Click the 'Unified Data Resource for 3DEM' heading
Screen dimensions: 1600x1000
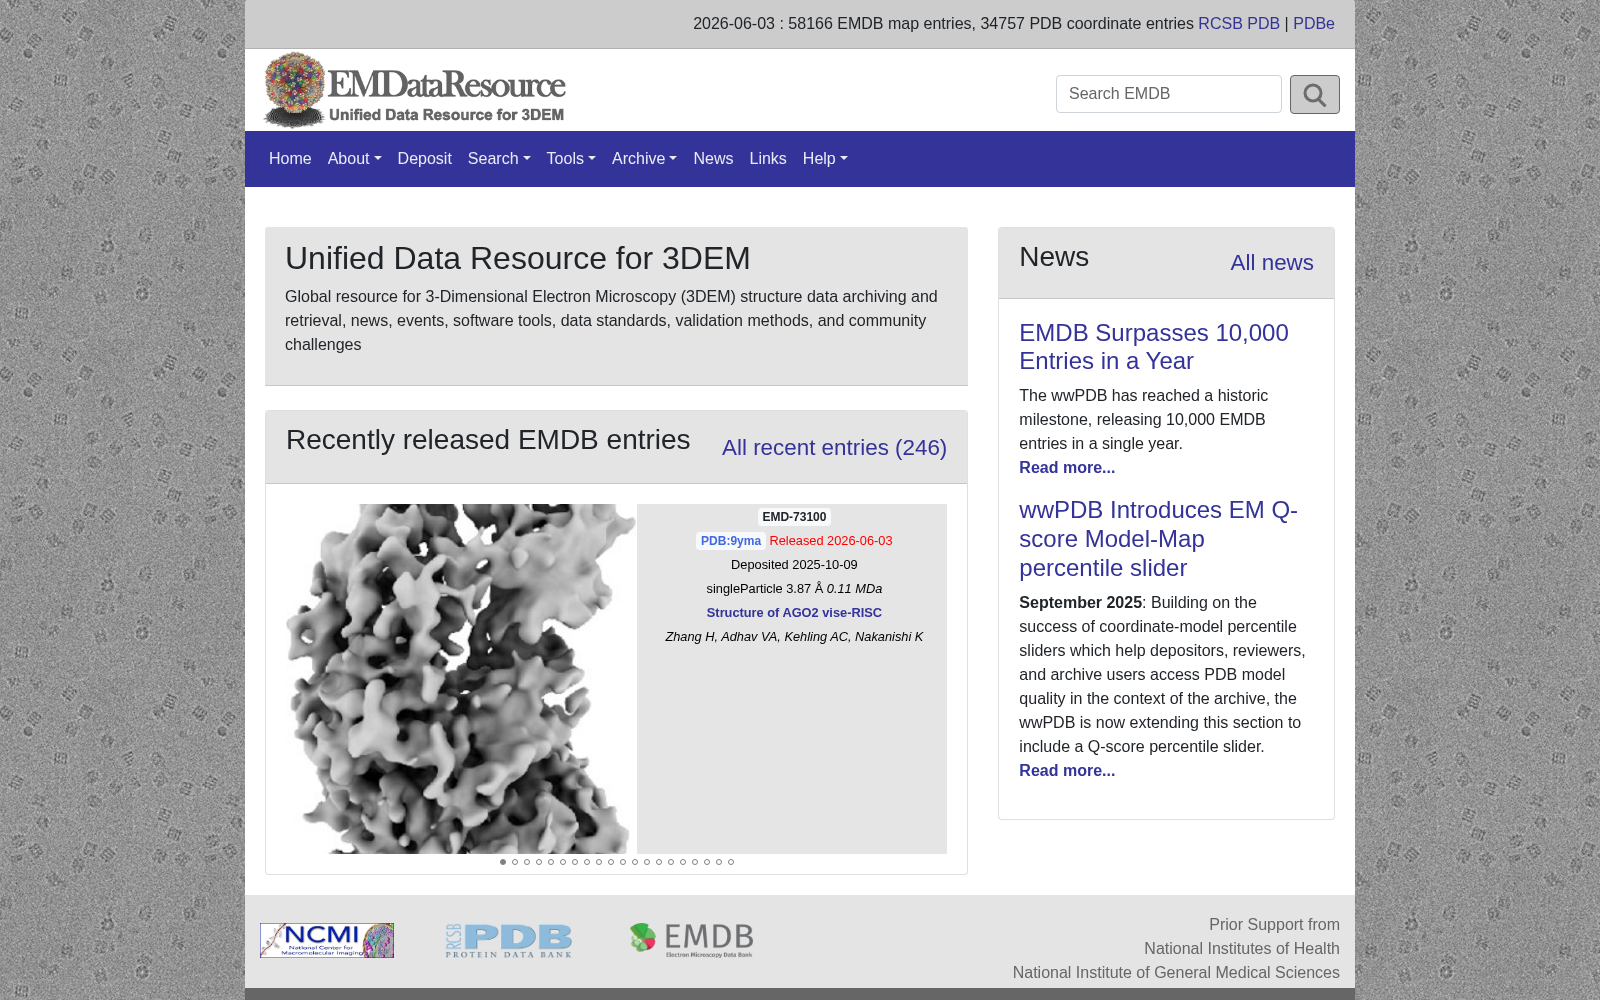click(x=518, y=258)
